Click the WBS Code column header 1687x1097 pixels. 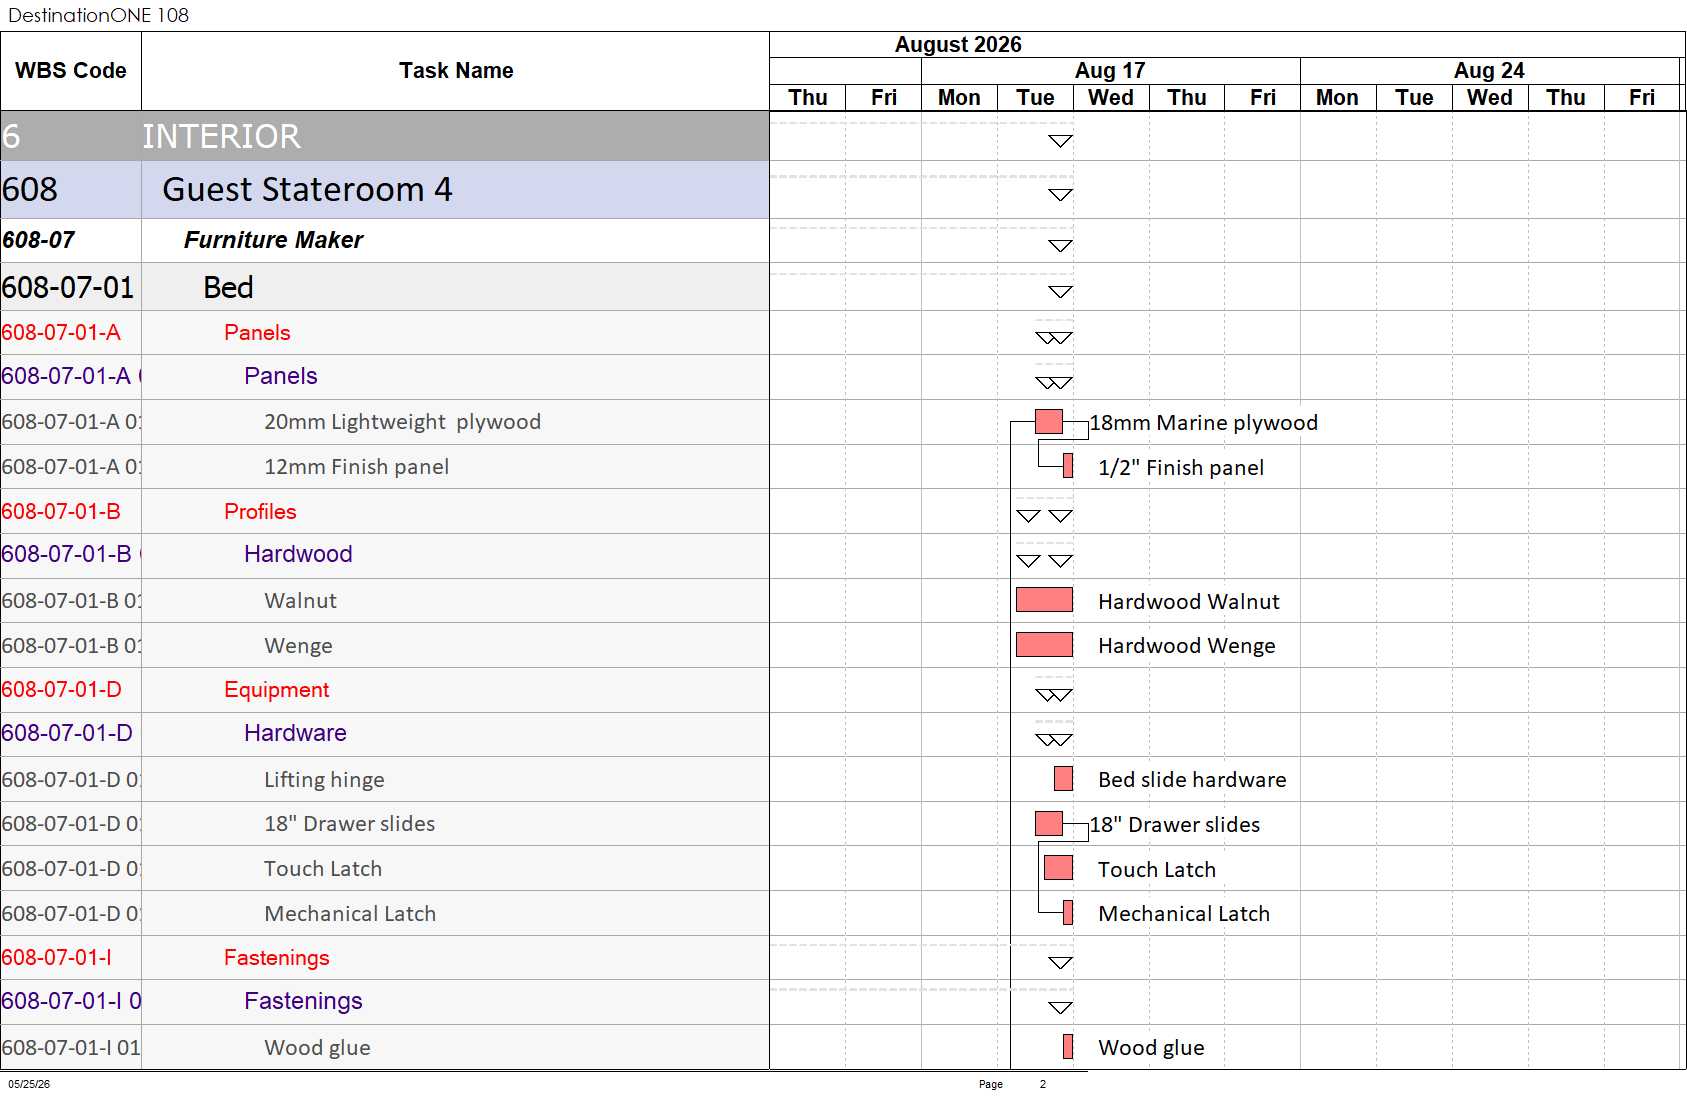(x=71, y=71)
